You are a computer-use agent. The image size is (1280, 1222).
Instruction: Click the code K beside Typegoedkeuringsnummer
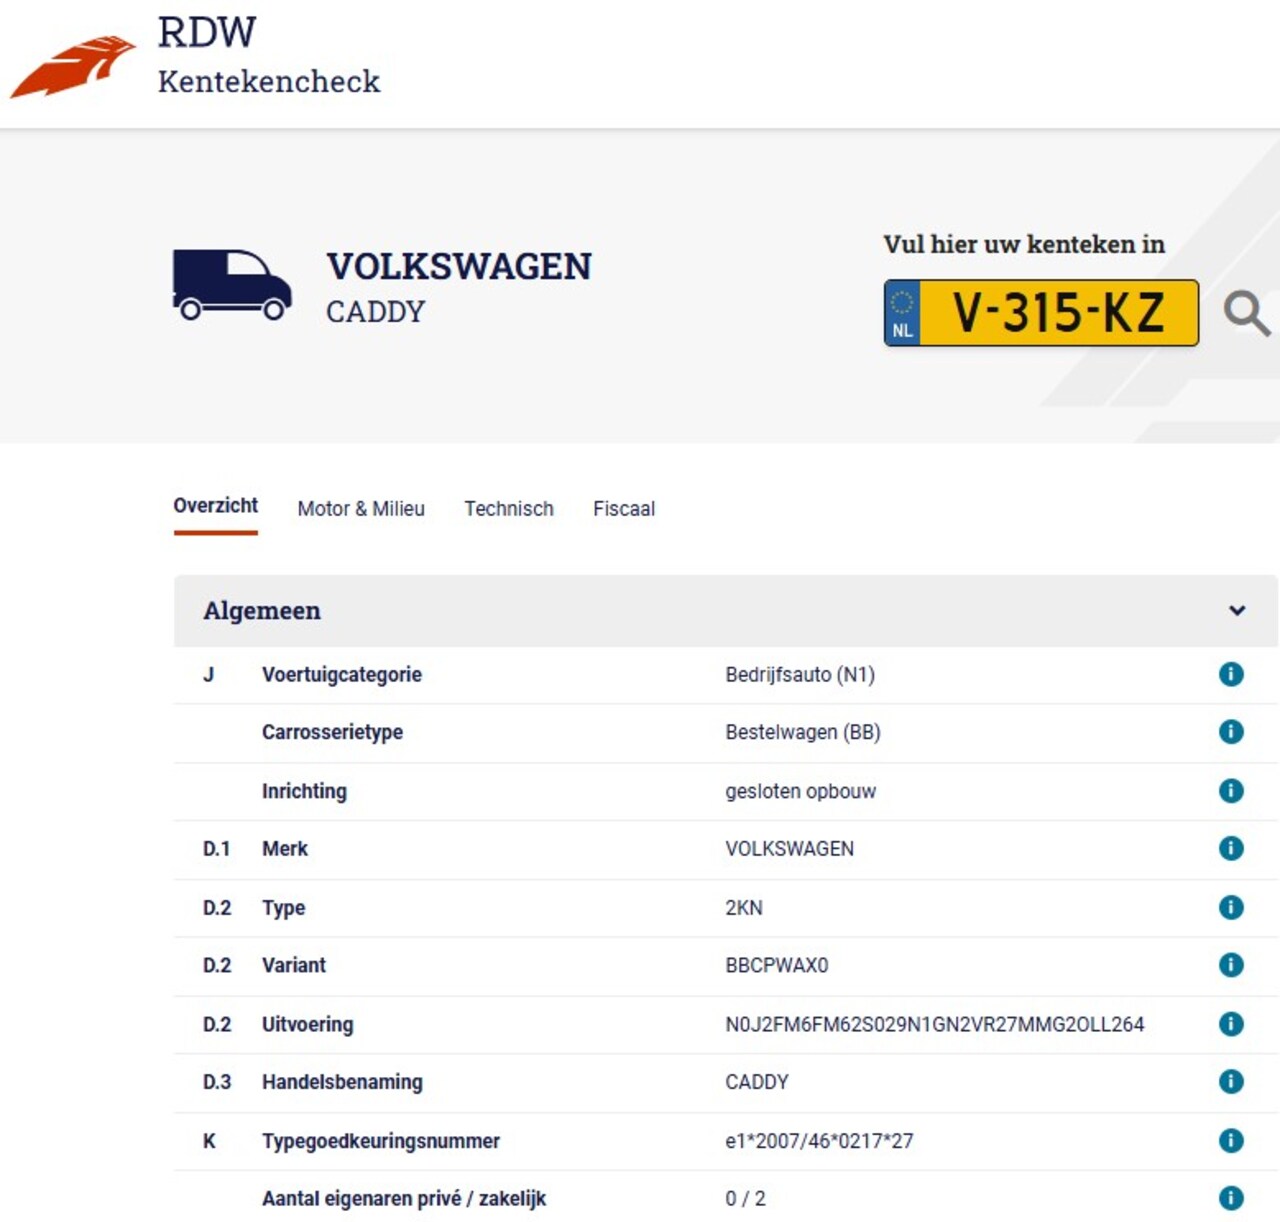209,1140
